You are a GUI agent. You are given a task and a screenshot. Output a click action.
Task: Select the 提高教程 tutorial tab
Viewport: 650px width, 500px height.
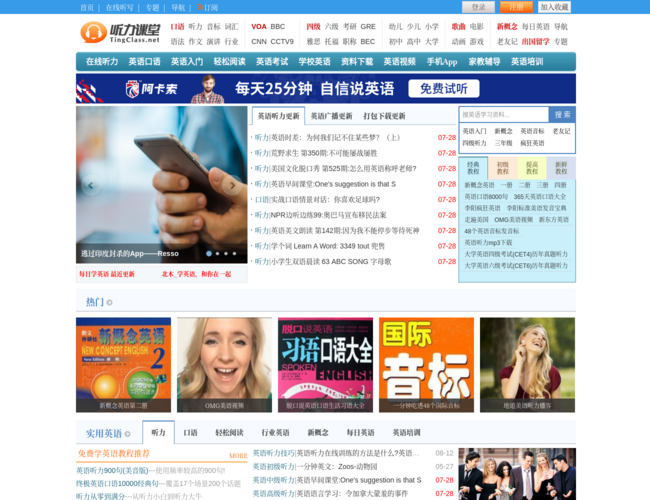click(x=532, y=168)
